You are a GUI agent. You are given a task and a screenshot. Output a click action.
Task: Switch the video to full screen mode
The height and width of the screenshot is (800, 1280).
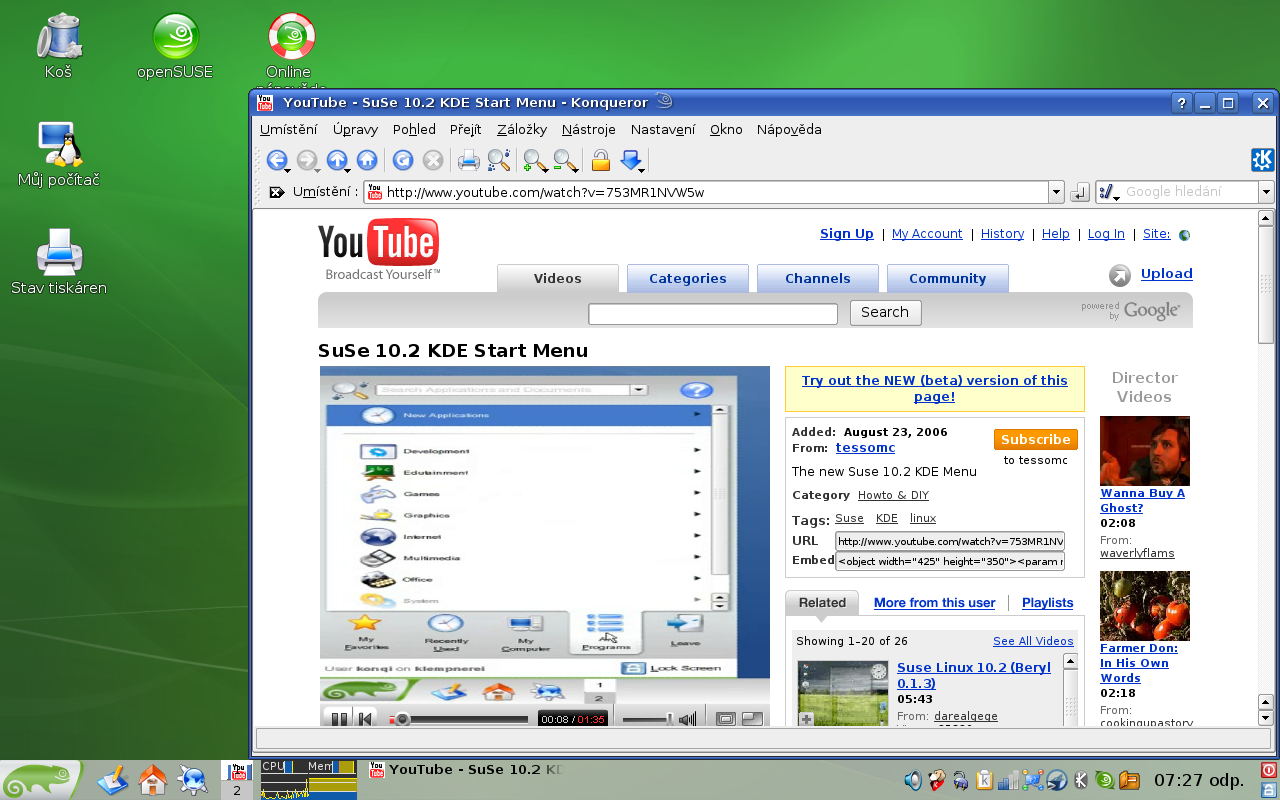[752, 719]
